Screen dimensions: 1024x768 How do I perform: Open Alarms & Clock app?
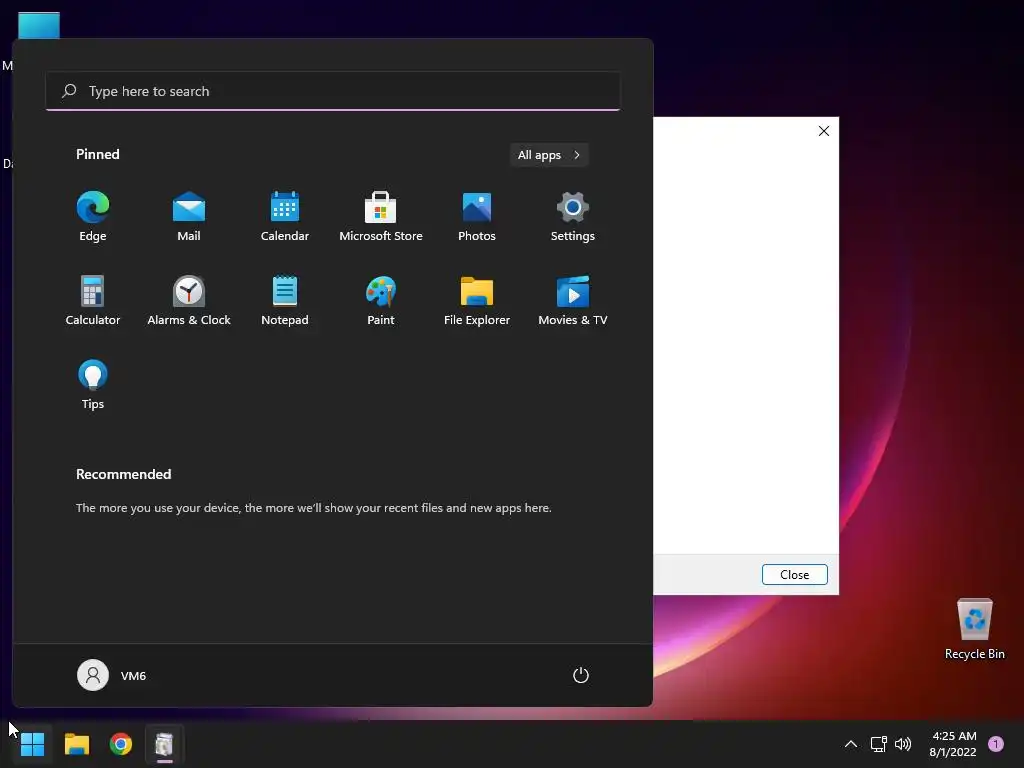pos(189,301)
